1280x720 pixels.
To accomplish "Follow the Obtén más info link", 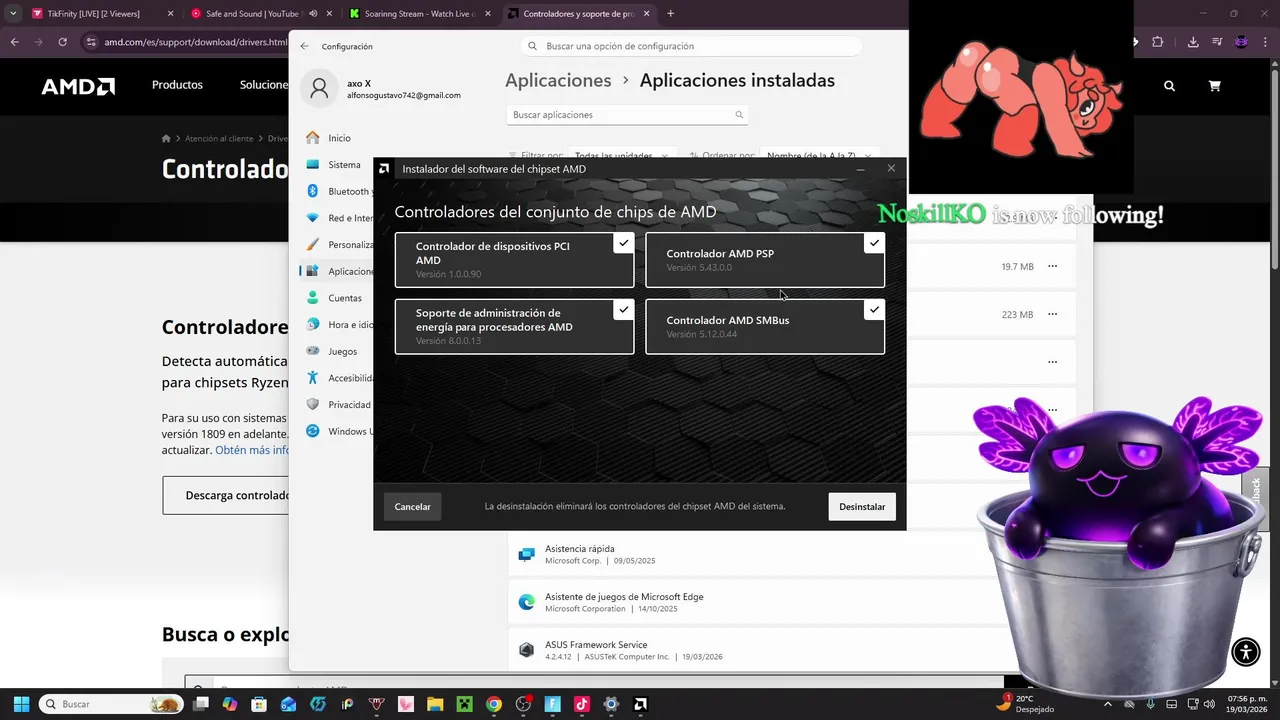I will click(252, 450).
